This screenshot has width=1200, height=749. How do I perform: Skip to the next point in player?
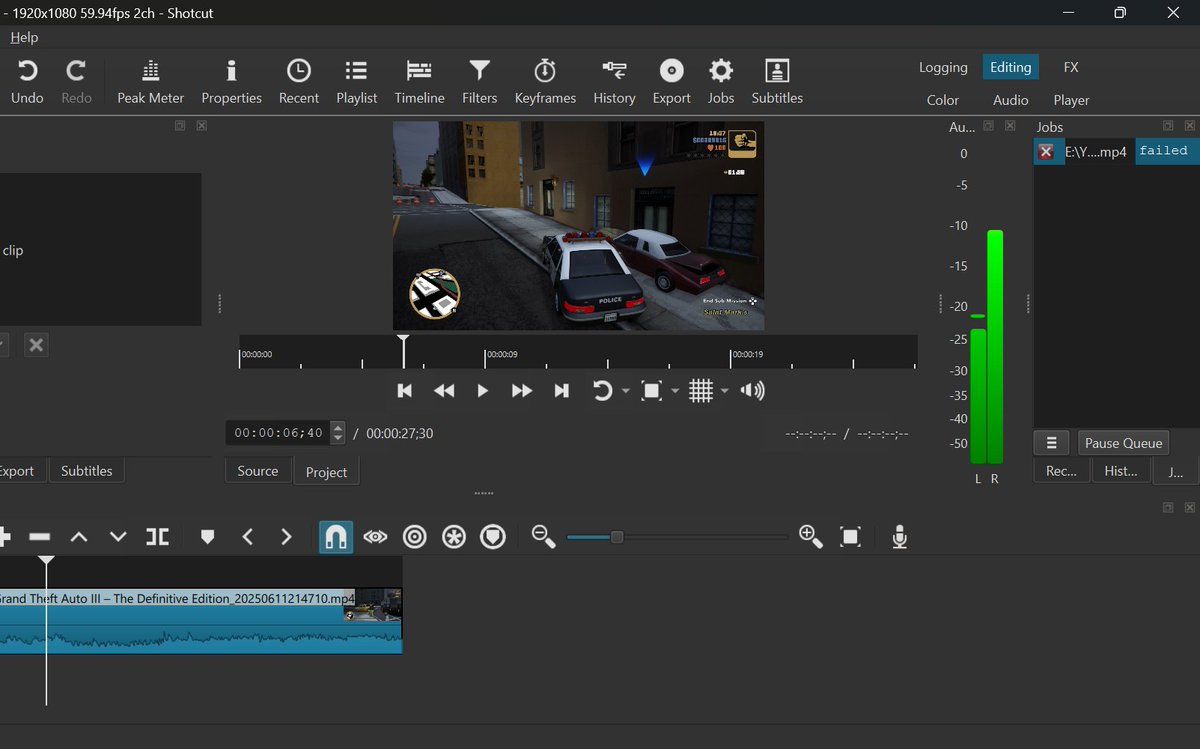click(561, 391)
